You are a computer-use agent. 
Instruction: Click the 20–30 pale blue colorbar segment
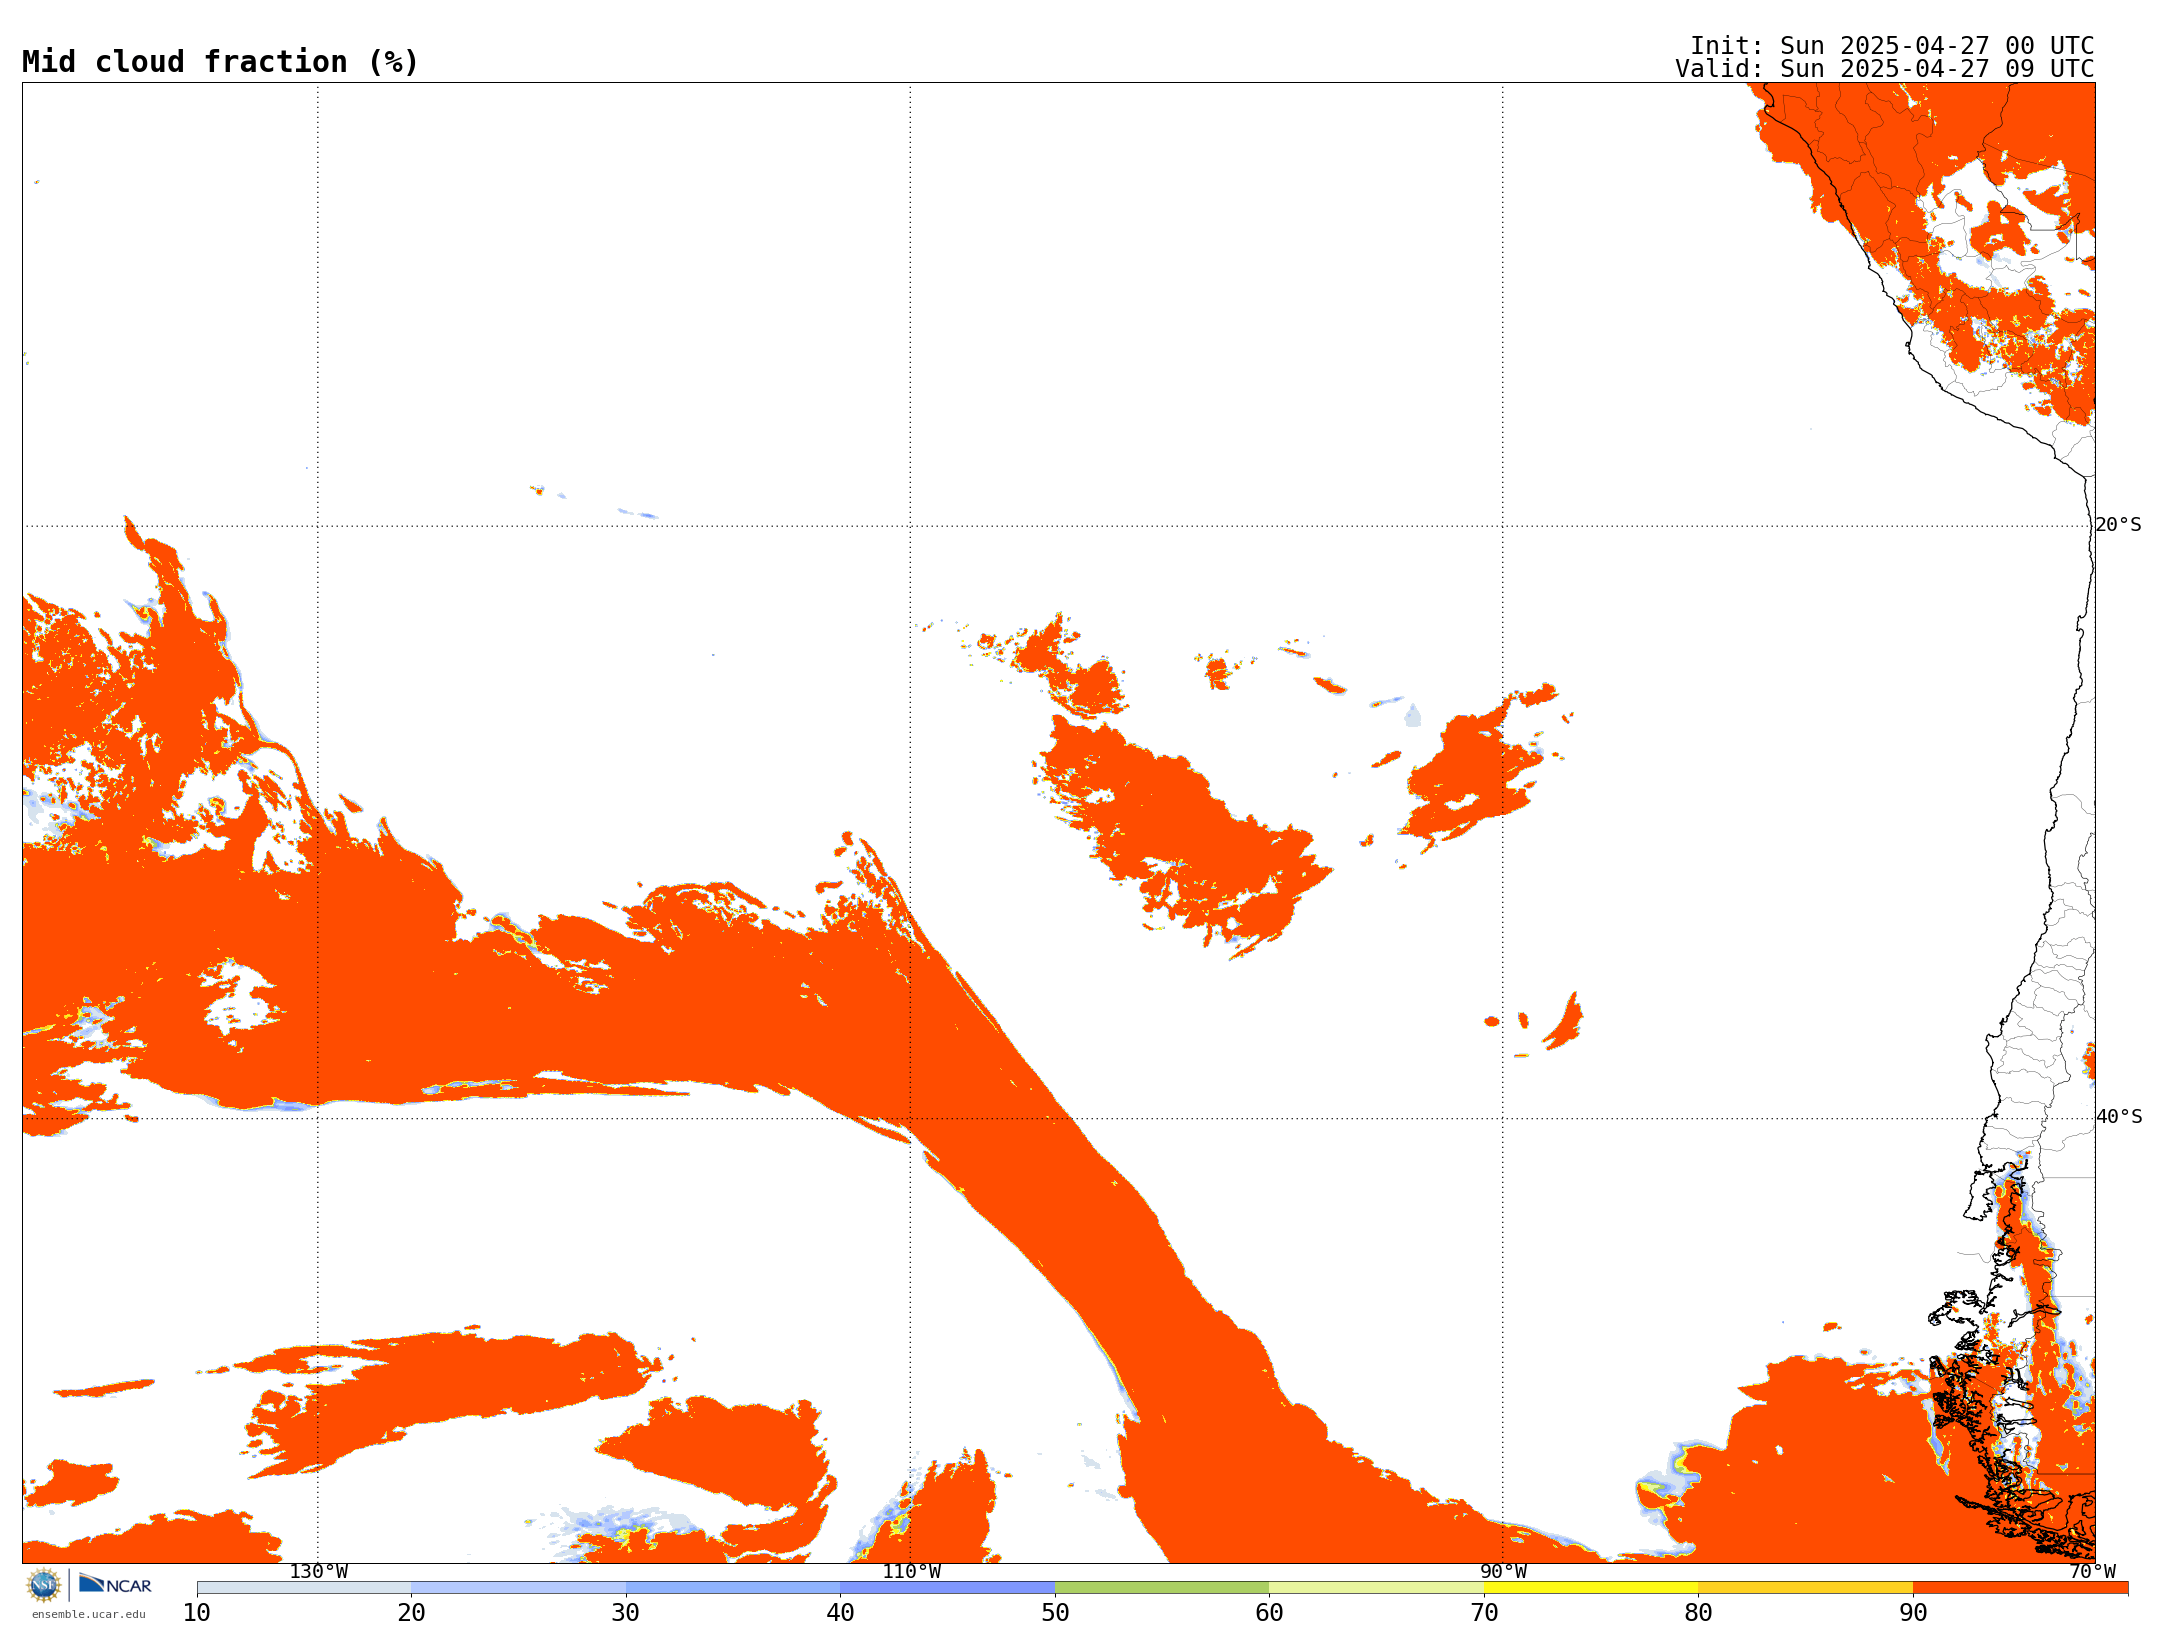pos(518,1588)
